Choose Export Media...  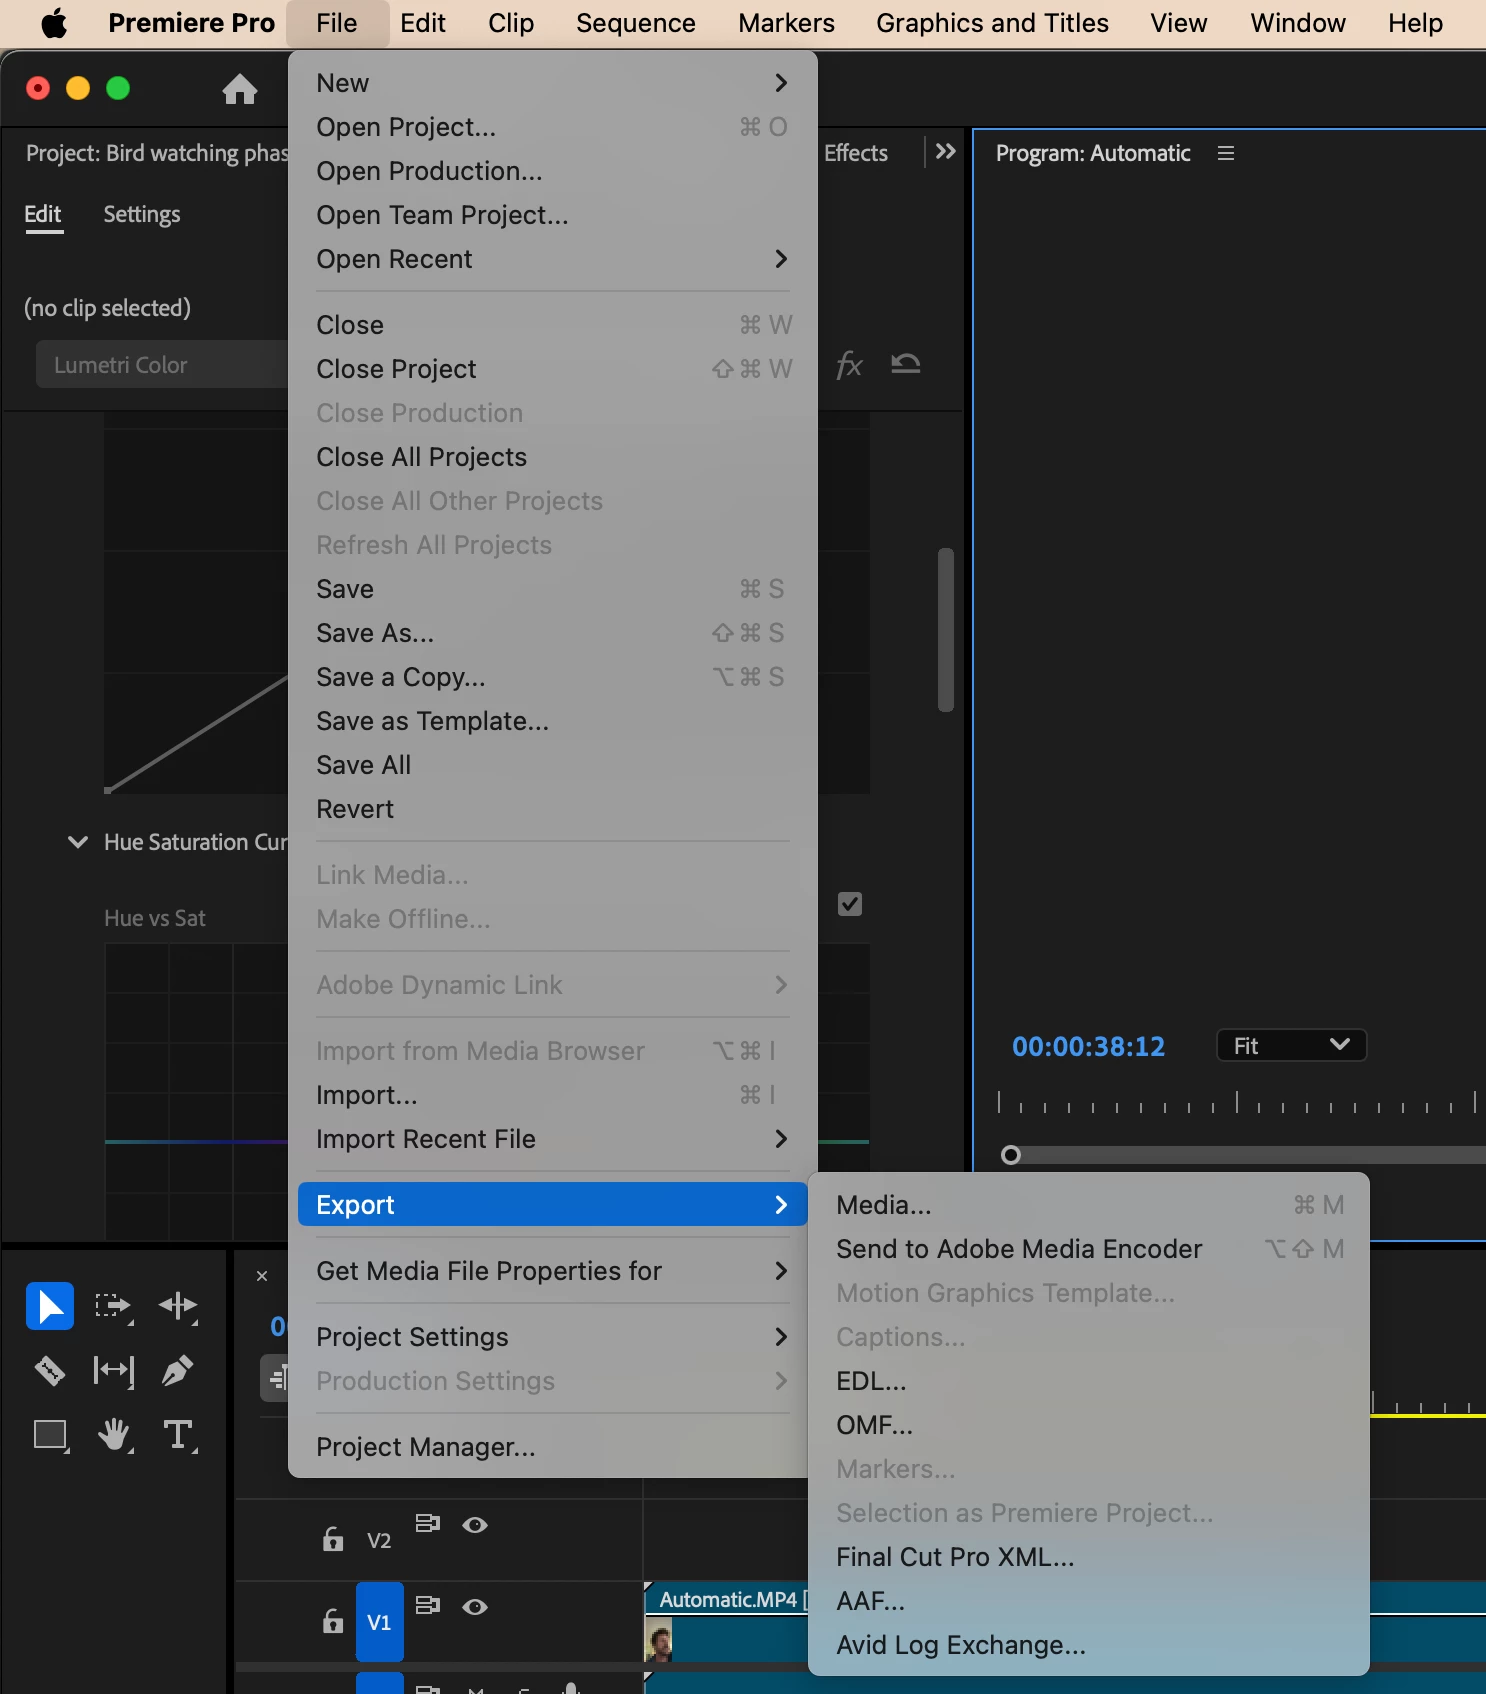coord(1089,1205)
